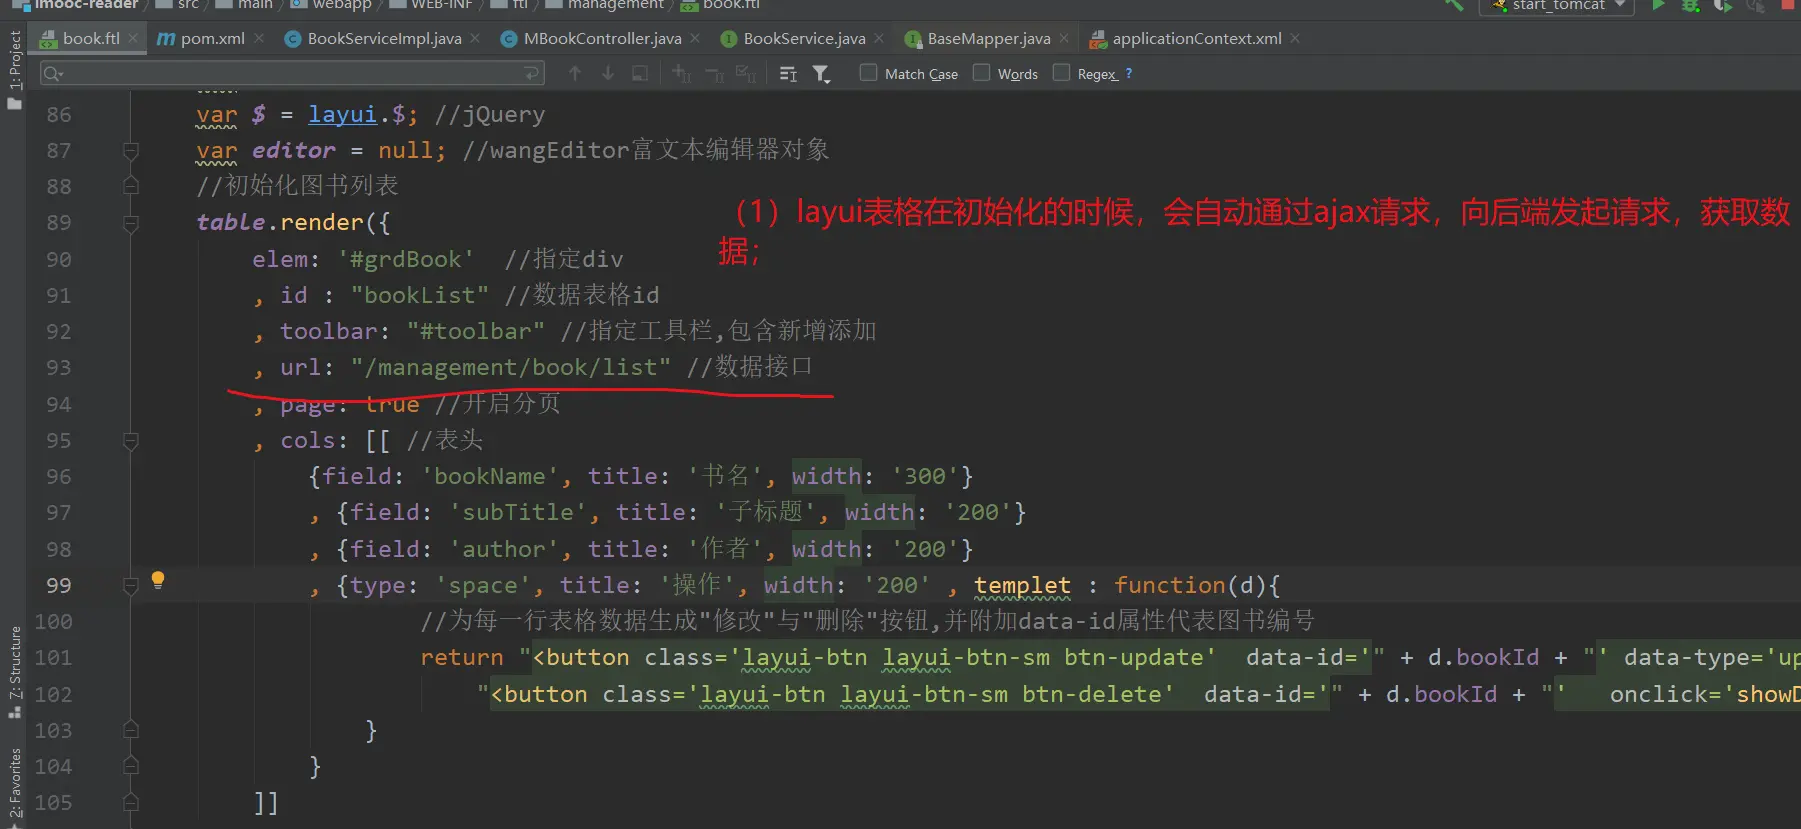The width and height of the screenshot is (1801, 829).
Task: Switch to applicationContext.xml tab
Action: pos(1196,38)
